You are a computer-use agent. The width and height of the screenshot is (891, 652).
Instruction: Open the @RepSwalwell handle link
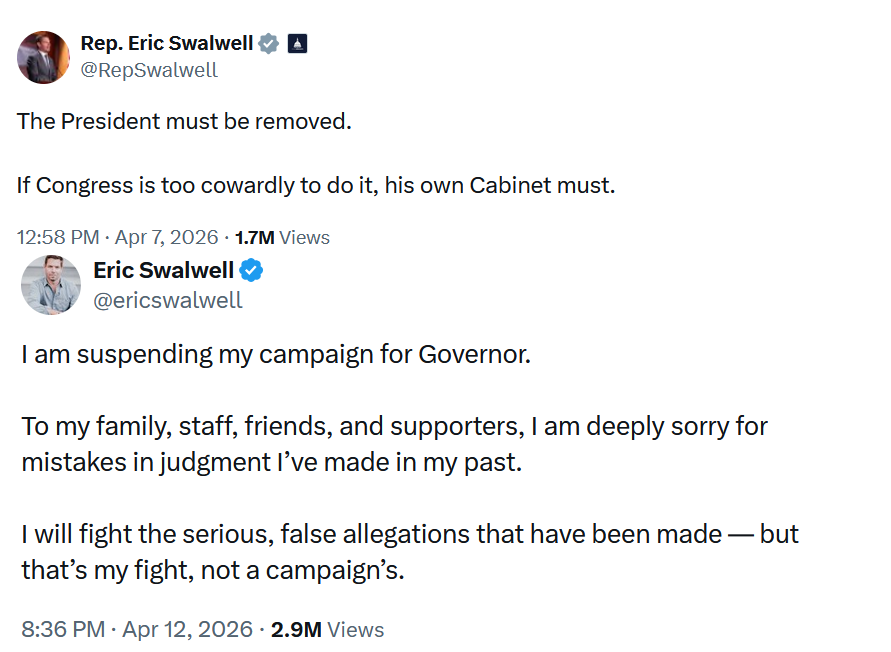point(149,70)
